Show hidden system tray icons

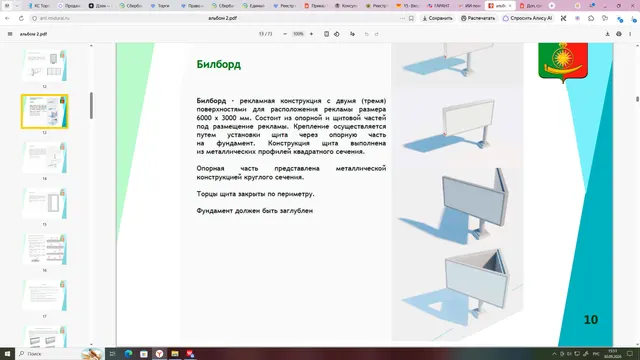coord(554,354)
